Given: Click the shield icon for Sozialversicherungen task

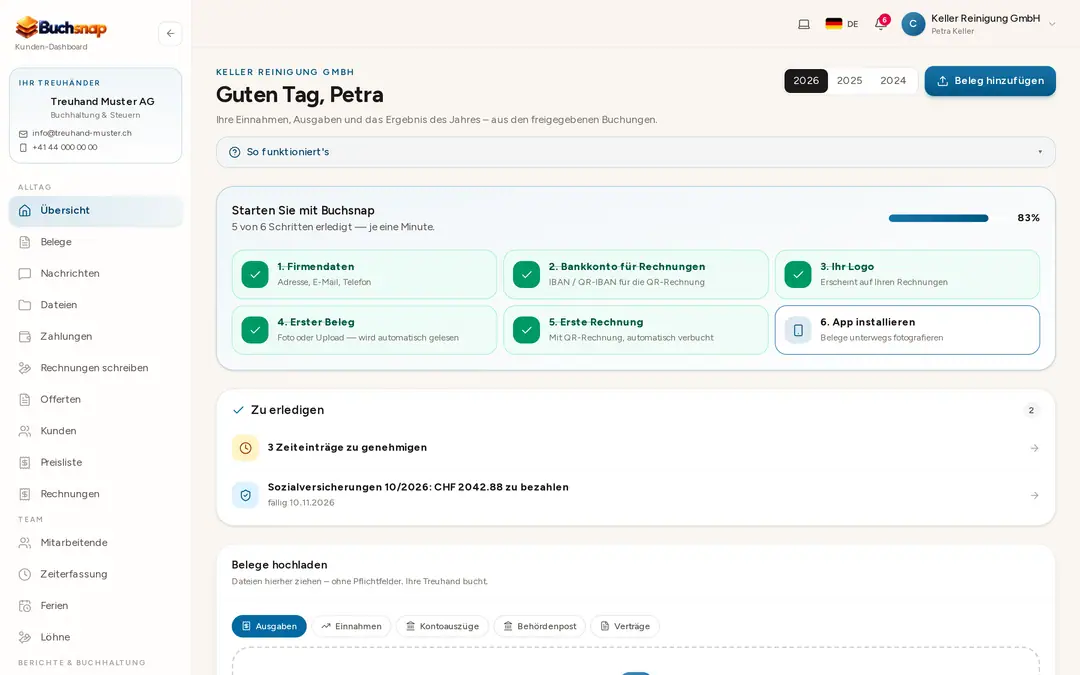Looking at the screenshot, I should (x=245, y=495).
